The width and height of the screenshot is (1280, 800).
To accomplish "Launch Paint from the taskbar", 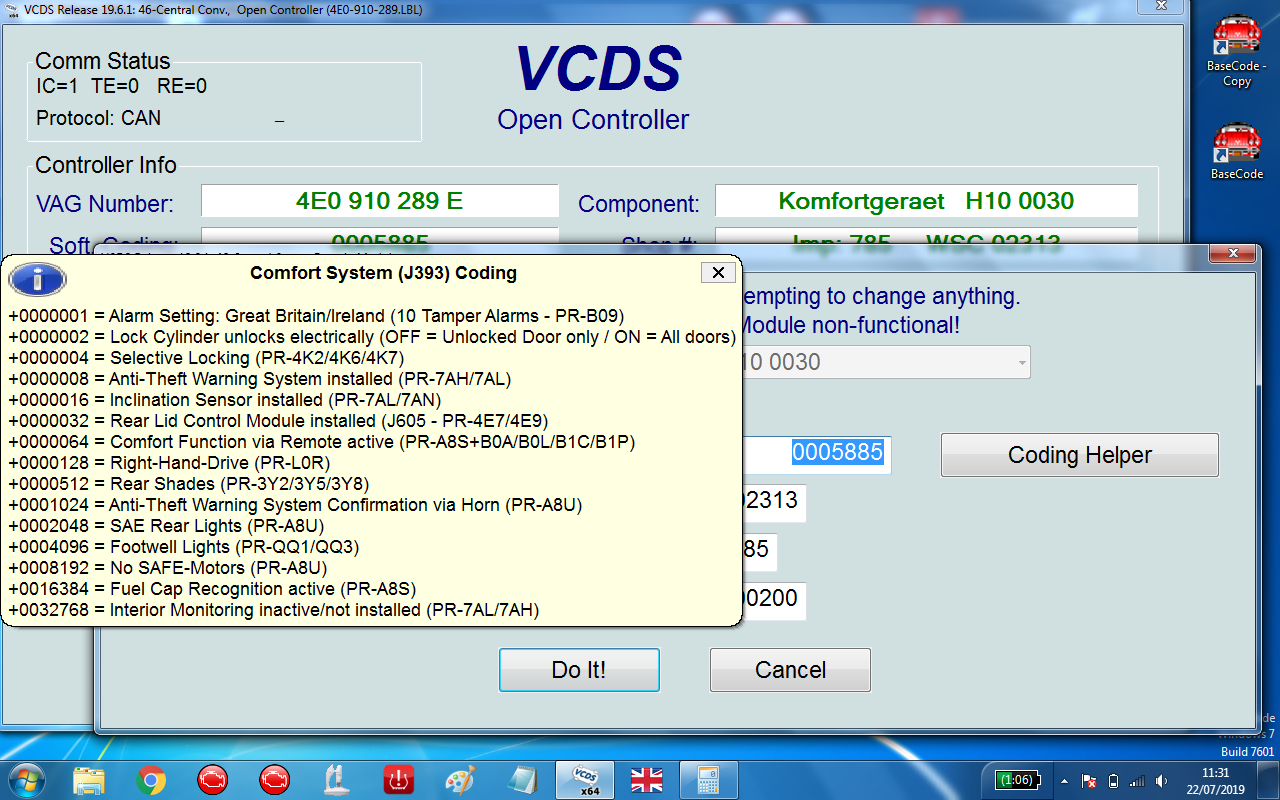I will pyautogui.click(x=461, y=780).
